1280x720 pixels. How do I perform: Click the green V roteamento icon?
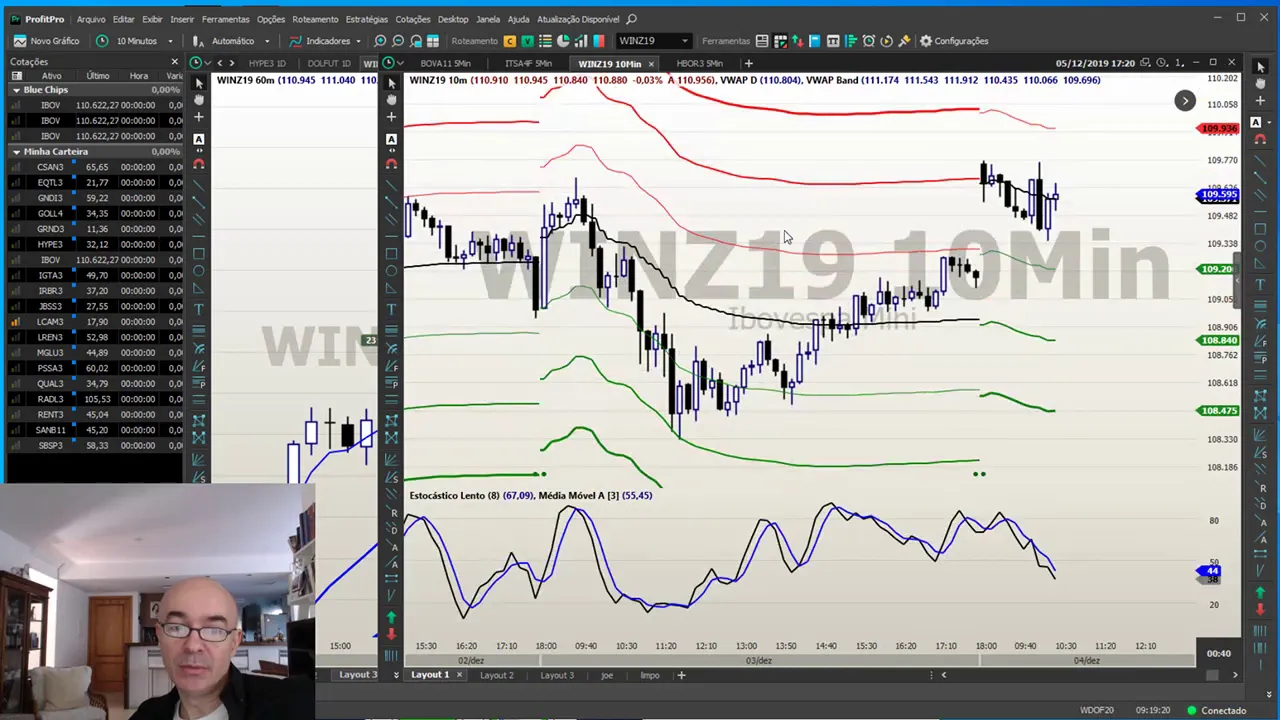[x=527, y=41]
